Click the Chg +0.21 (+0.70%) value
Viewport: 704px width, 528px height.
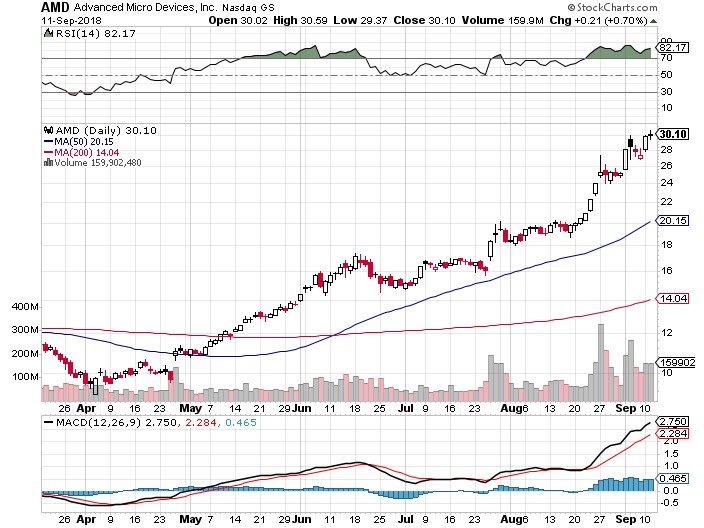599,20
